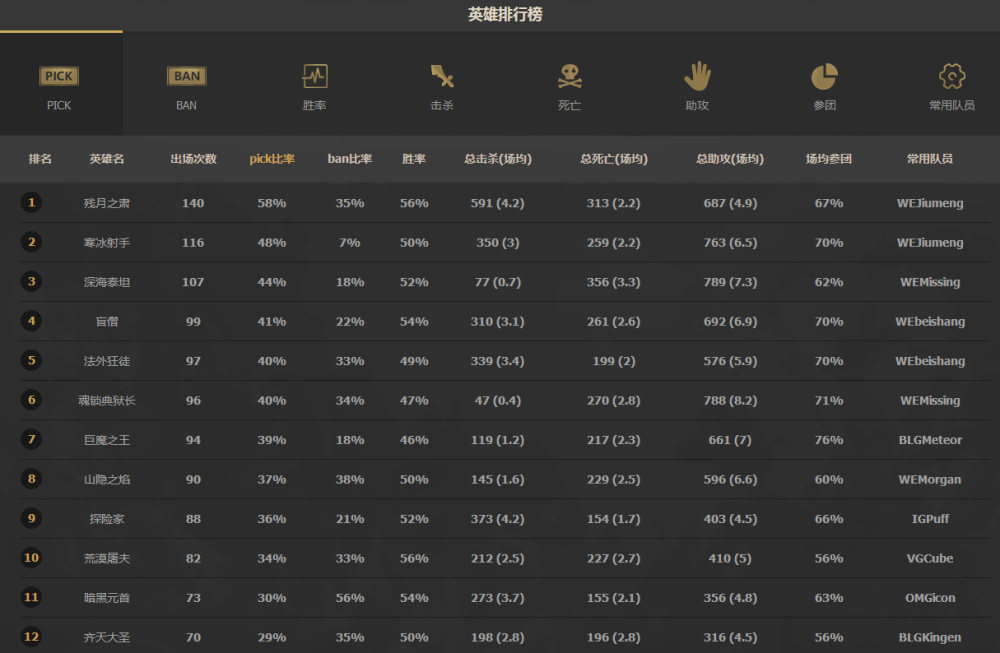Open the 胜率 win-rate chart icon
The width and height of the screenshot is (1000, 653).
[314, 77]
